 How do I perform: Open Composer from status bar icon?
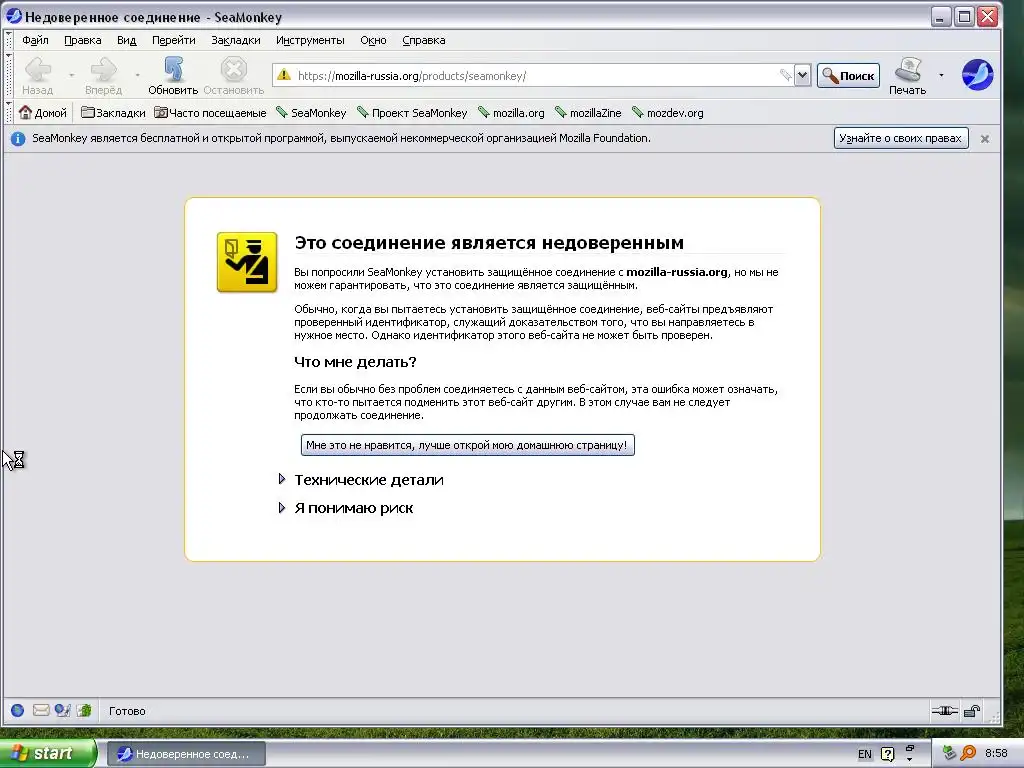pos(62,711)
